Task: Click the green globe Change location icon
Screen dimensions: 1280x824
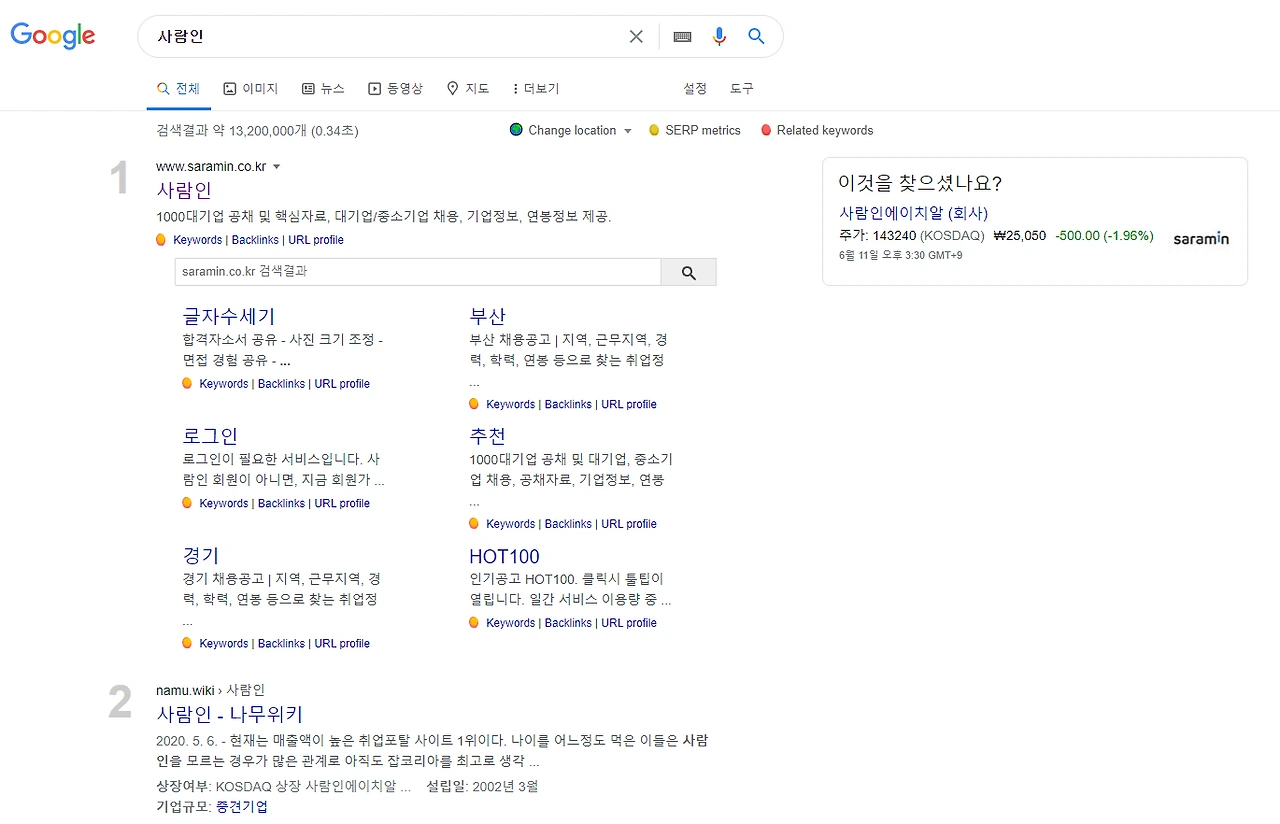Action: [516, 130]
